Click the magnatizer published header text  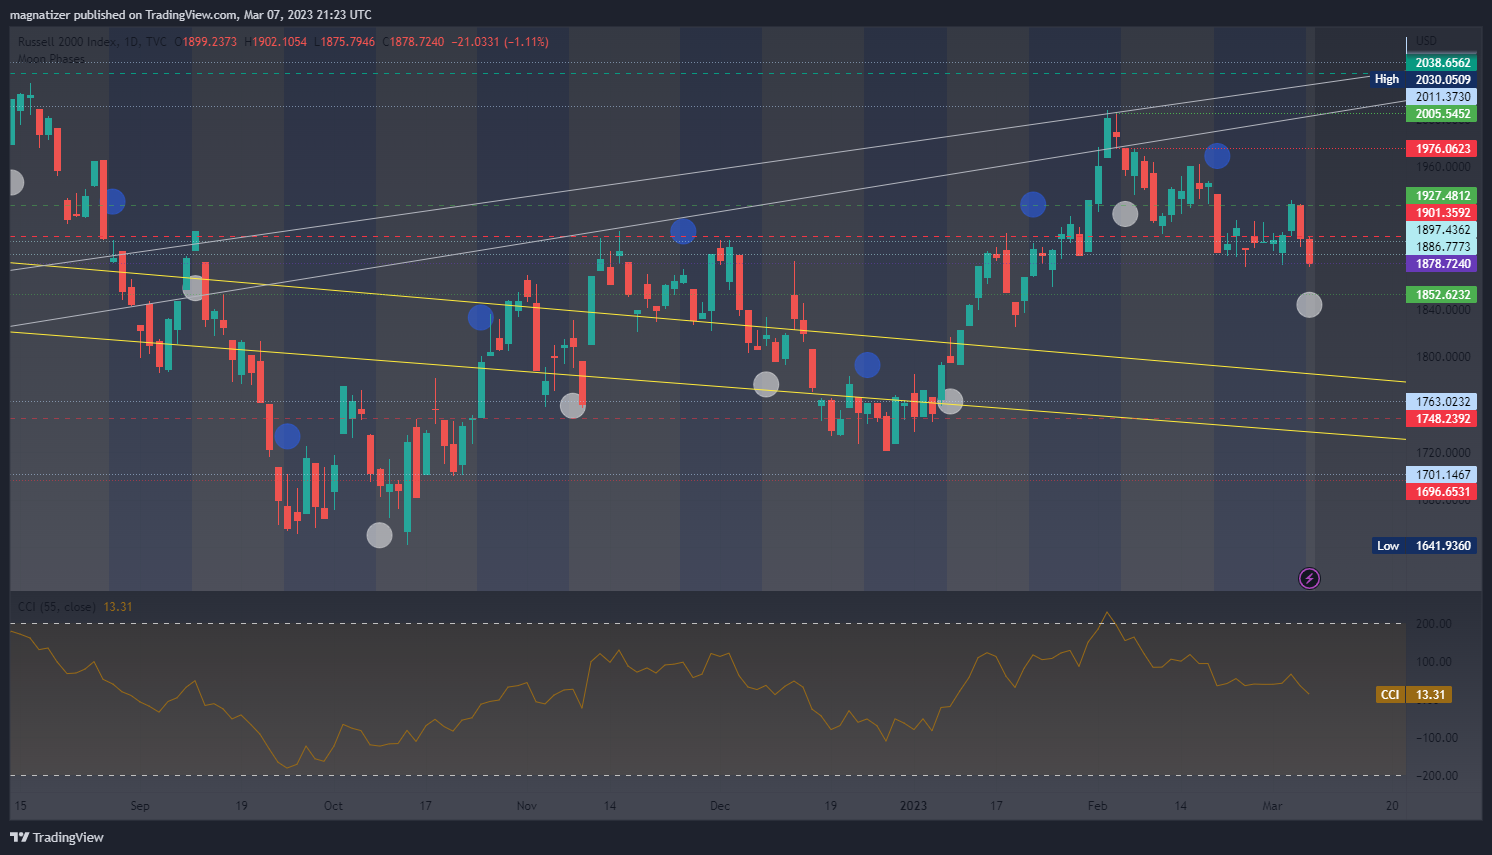190,14
